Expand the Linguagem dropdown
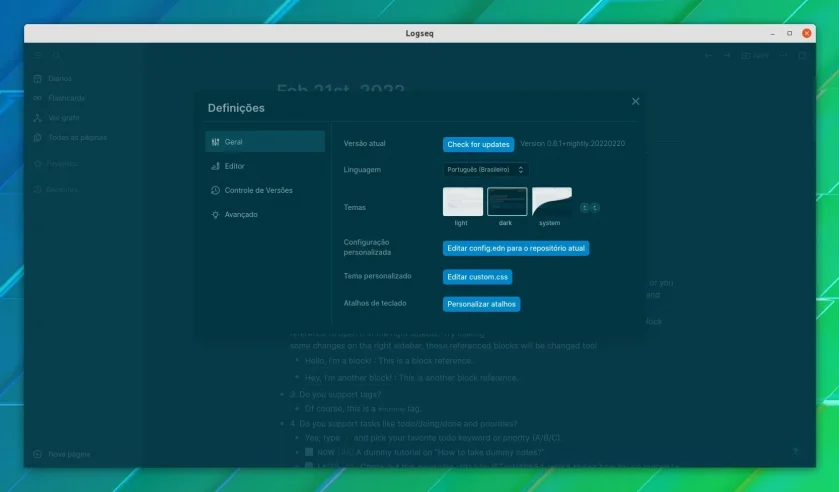Viewport: 840px width, 492px height. coord(485,169)
